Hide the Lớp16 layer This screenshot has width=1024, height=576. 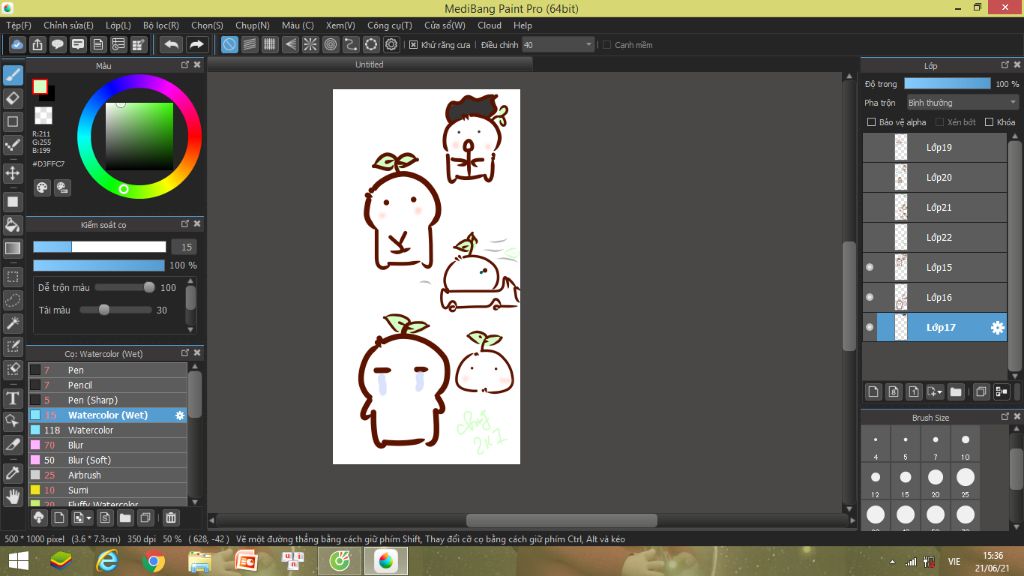[869, 297]
